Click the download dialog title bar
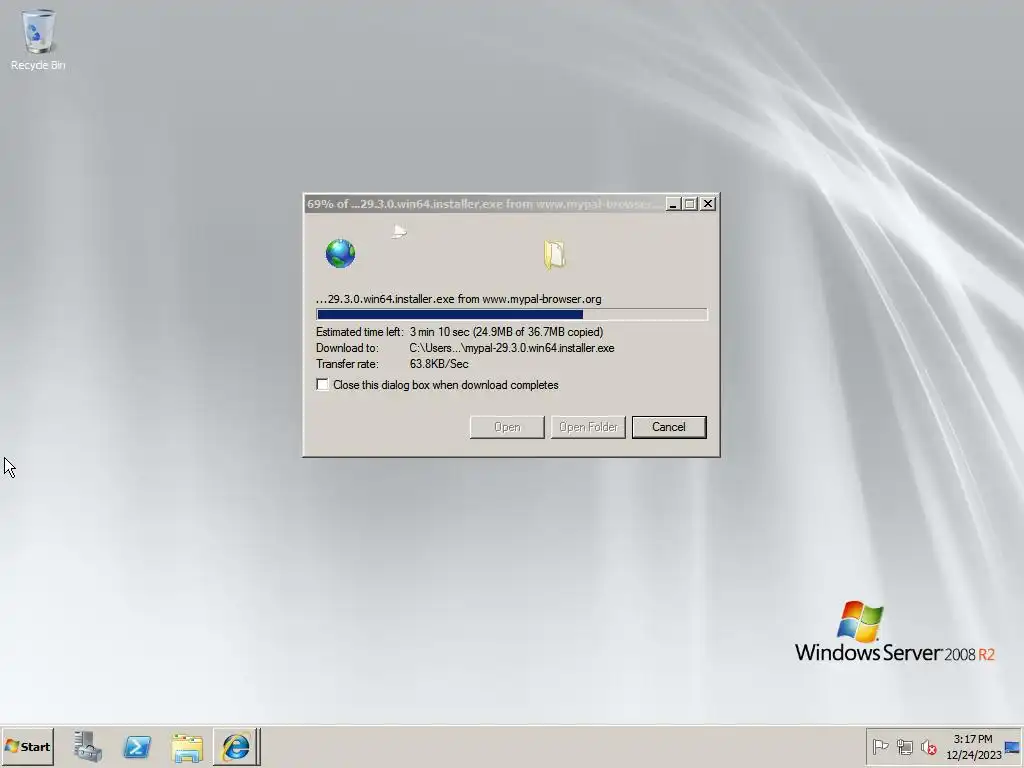Viewport: 1024px width, 768px height. point(483,204)
